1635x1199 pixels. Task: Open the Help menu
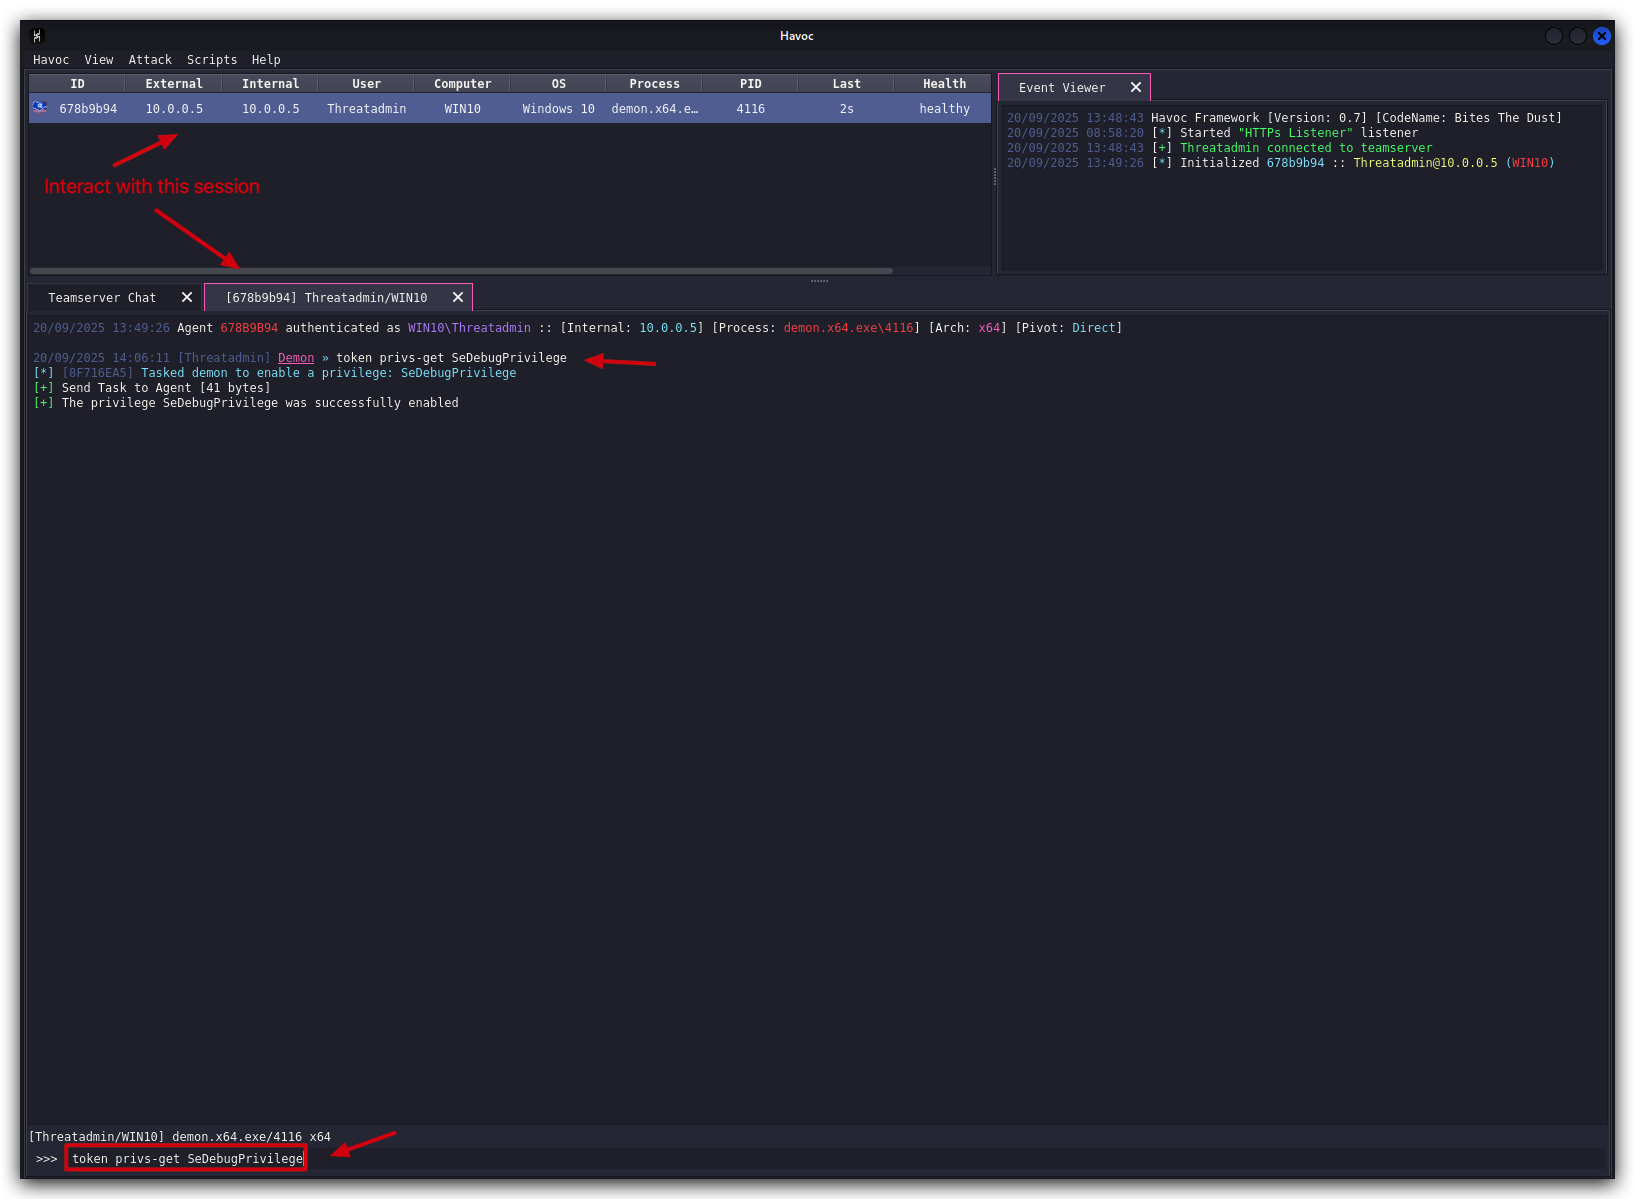266,60
